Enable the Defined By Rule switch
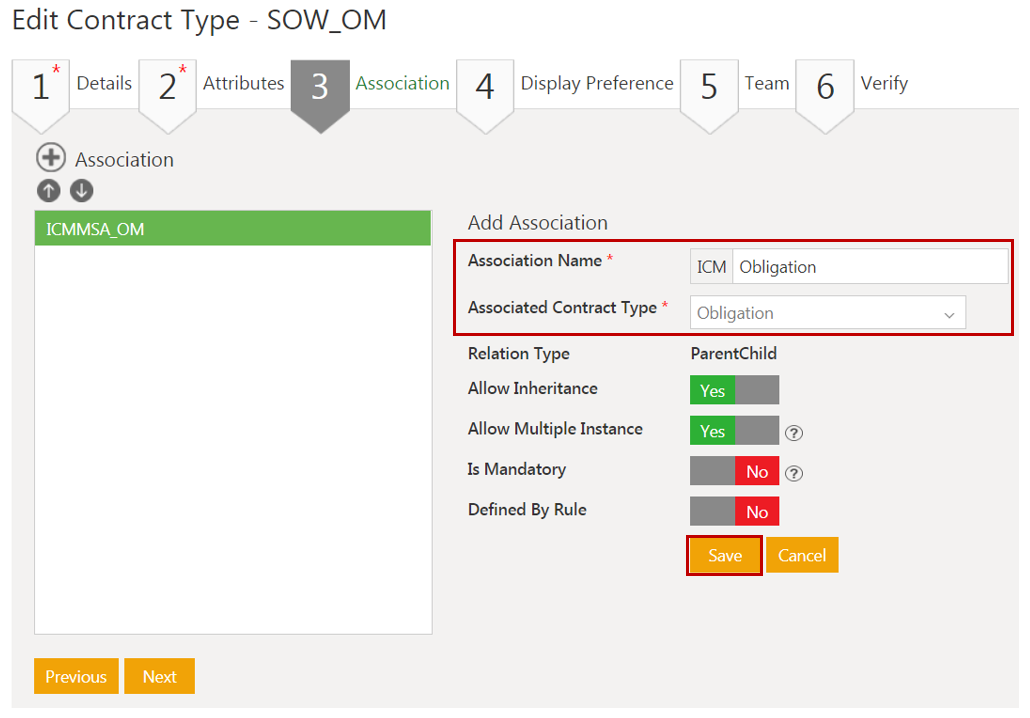Viewport: 1030px width, 718px height. (x=734, y=511)
